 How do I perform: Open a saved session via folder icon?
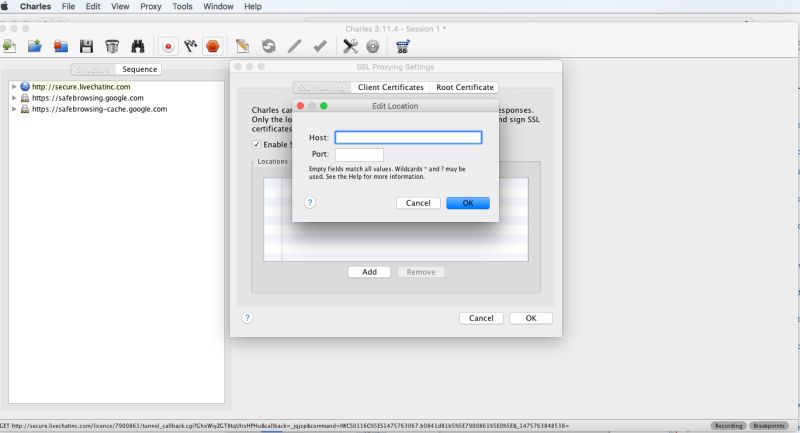(x=35, y=46)
